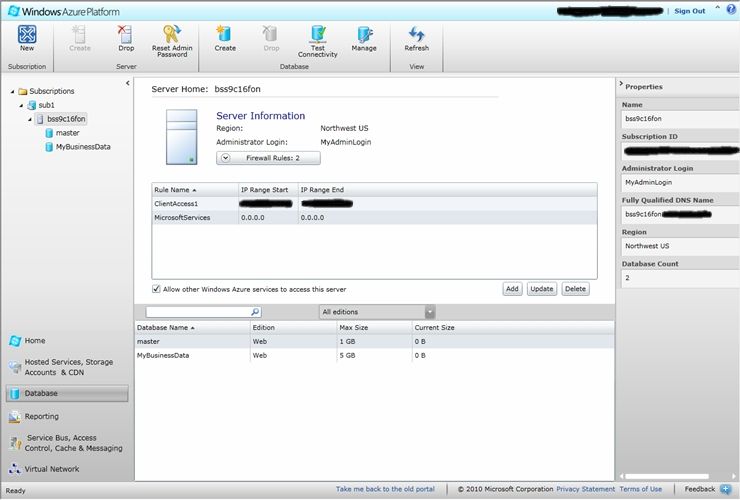Collapse the ribbon with top arrow
Viewport: 740px width, 500px height.
point(717,7)
